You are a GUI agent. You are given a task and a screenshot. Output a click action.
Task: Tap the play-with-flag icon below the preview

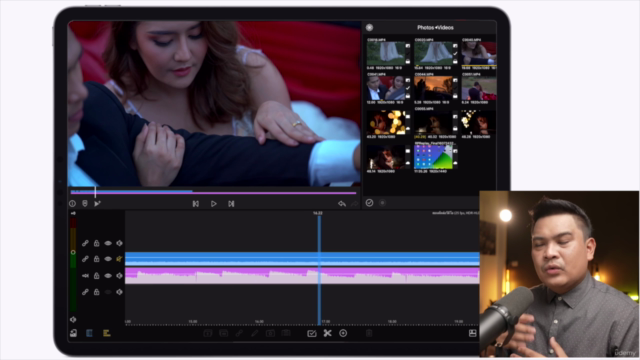click(97, 203)
